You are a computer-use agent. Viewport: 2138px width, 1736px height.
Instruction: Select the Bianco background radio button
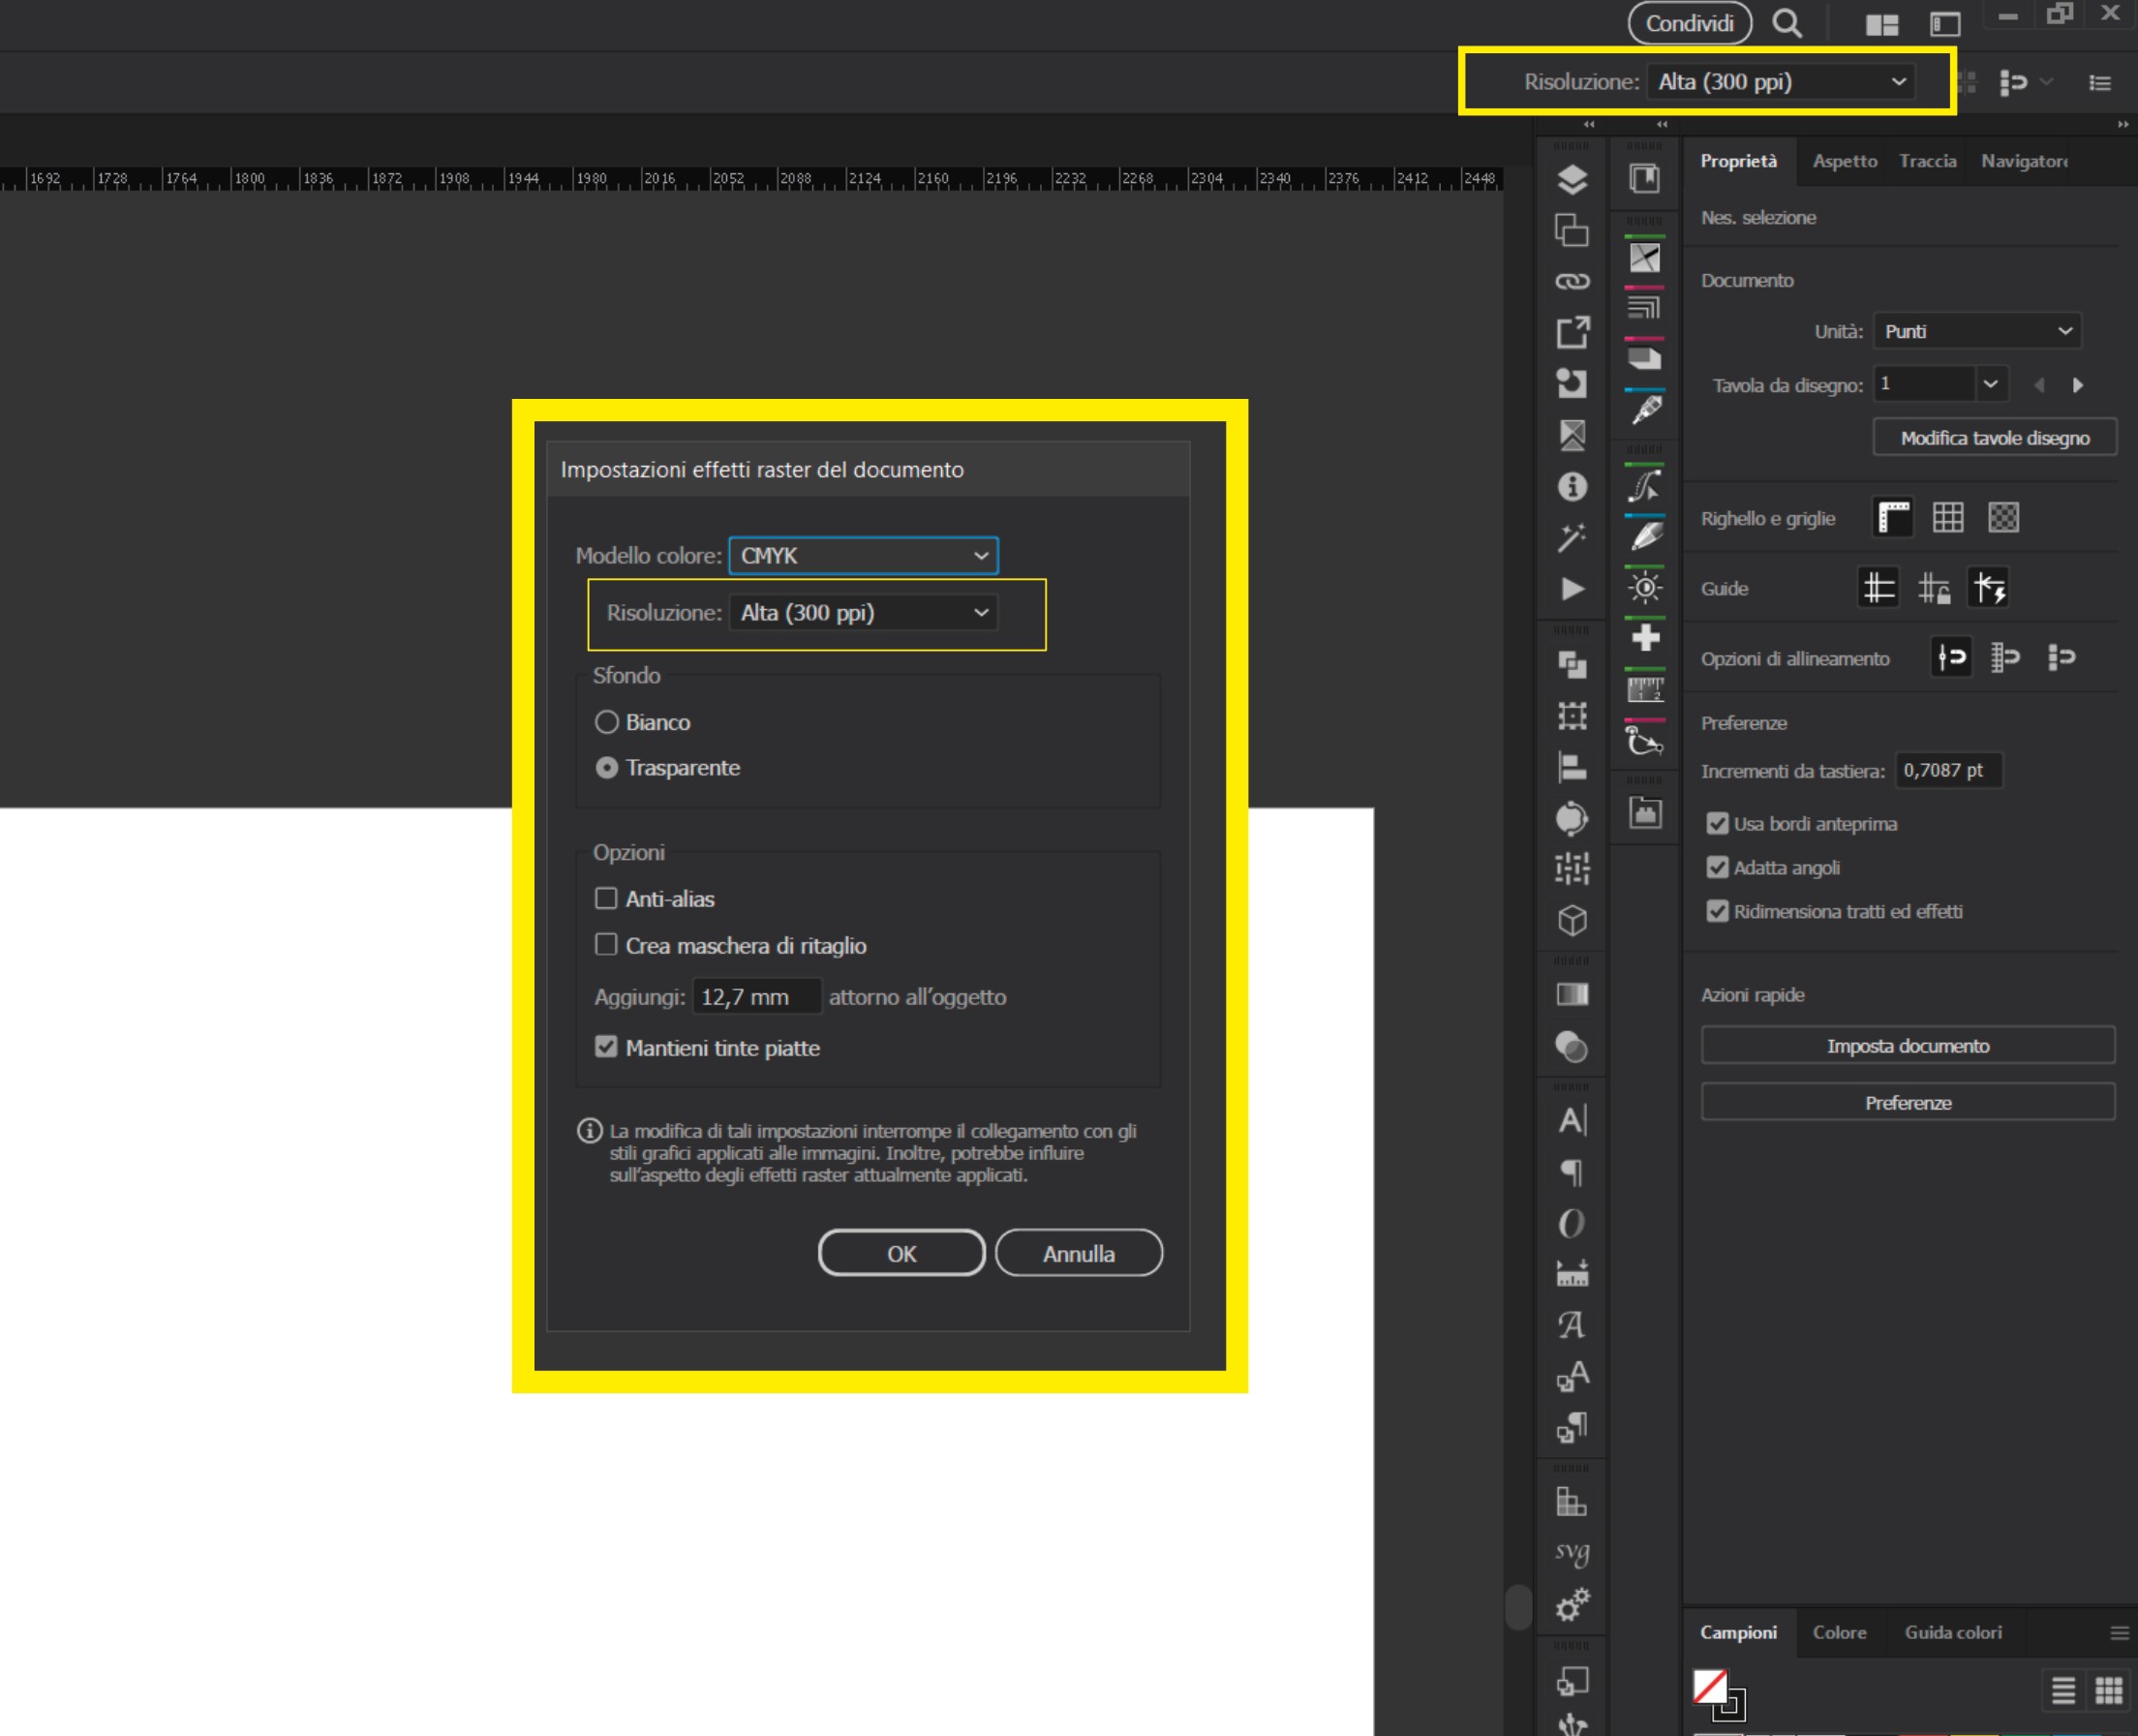[x=607, y=721]
